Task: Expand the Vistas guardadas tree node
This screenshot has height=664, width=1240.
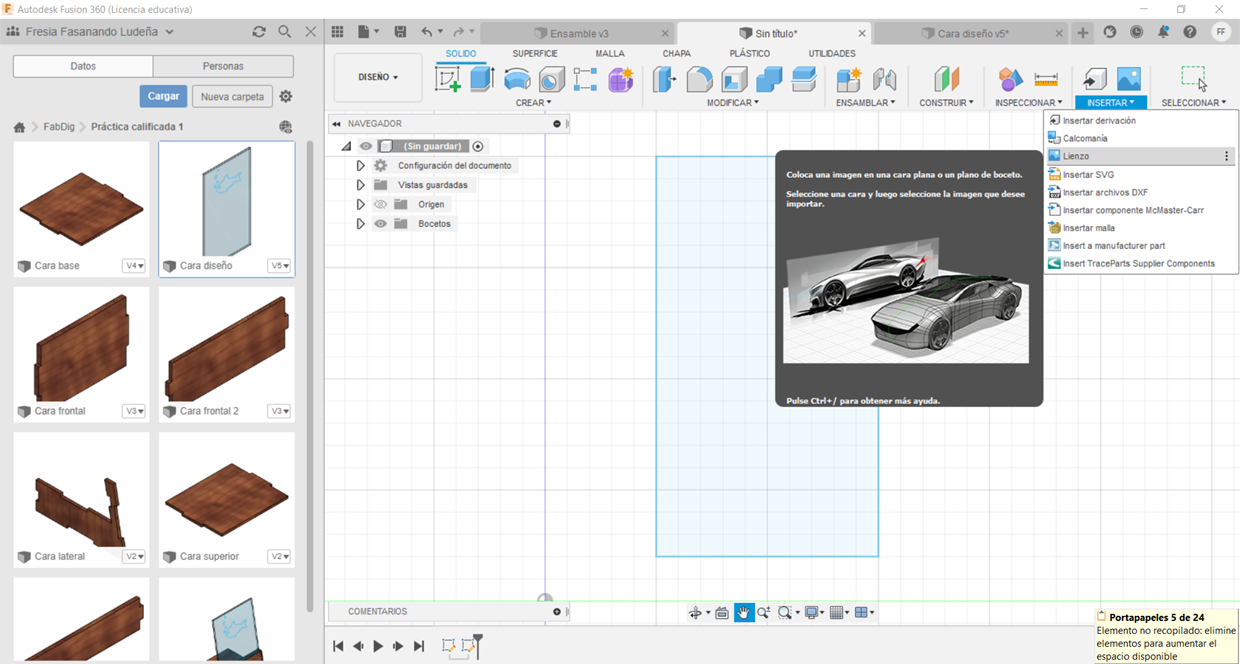Action: click(x=360, y=185)
